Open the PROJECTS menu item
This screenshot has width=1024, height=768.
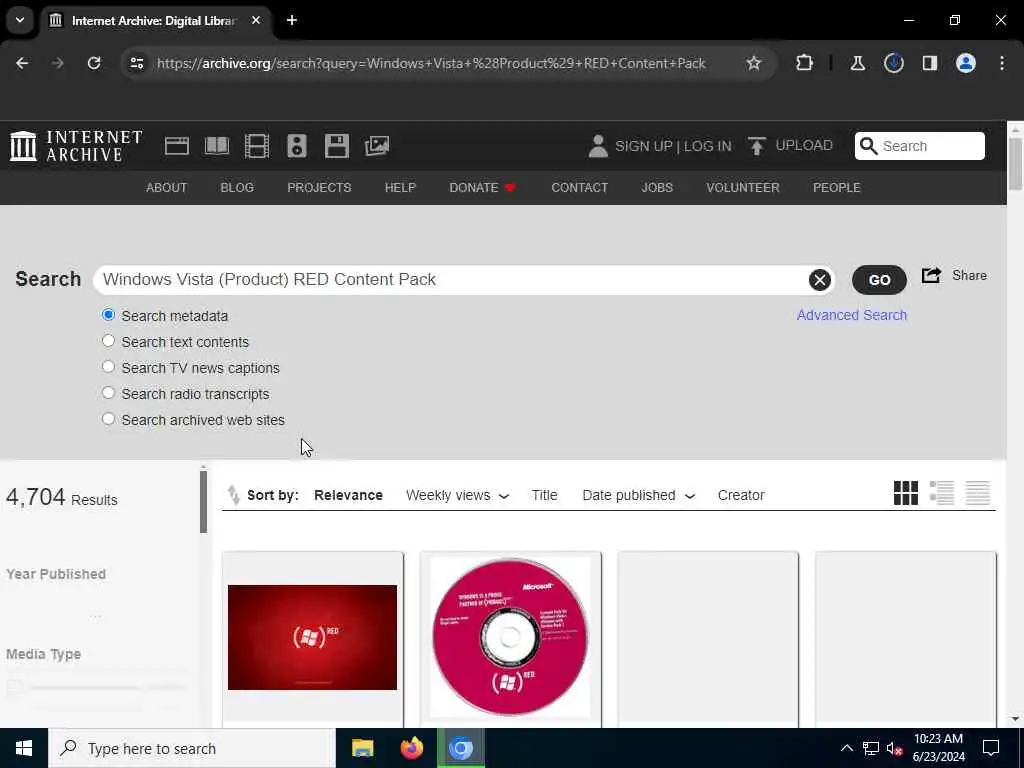319,187
